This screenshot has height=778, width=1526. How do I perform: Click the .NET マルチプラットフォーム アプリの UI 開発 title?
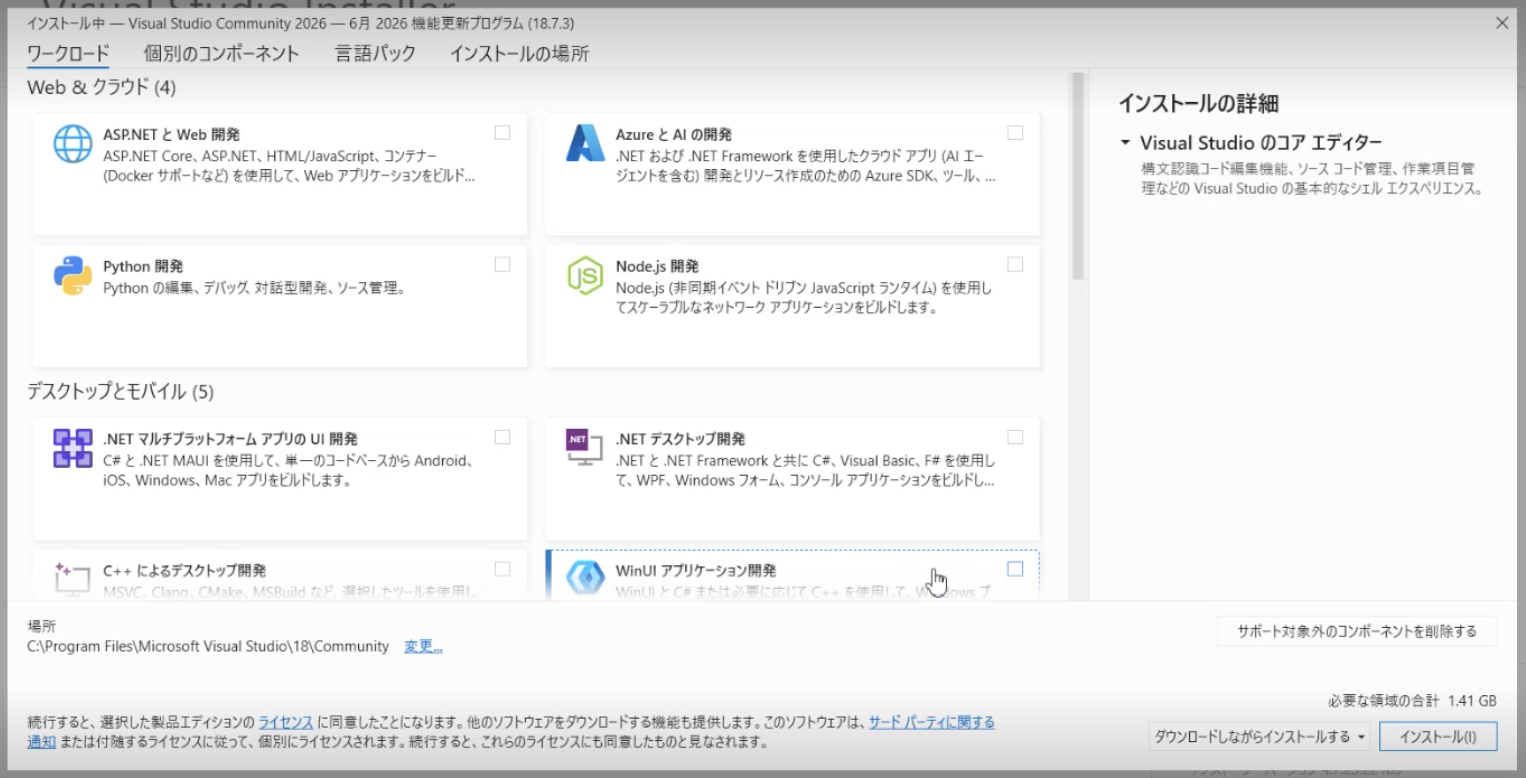(230, 439)
